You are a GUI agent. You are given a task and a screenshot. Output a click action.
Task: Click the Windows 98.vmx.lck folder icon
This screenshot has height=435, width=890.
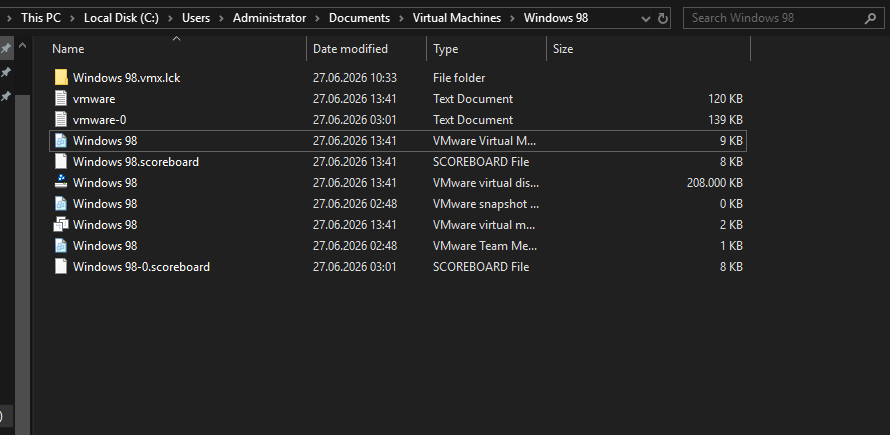(x=61, y=78)
